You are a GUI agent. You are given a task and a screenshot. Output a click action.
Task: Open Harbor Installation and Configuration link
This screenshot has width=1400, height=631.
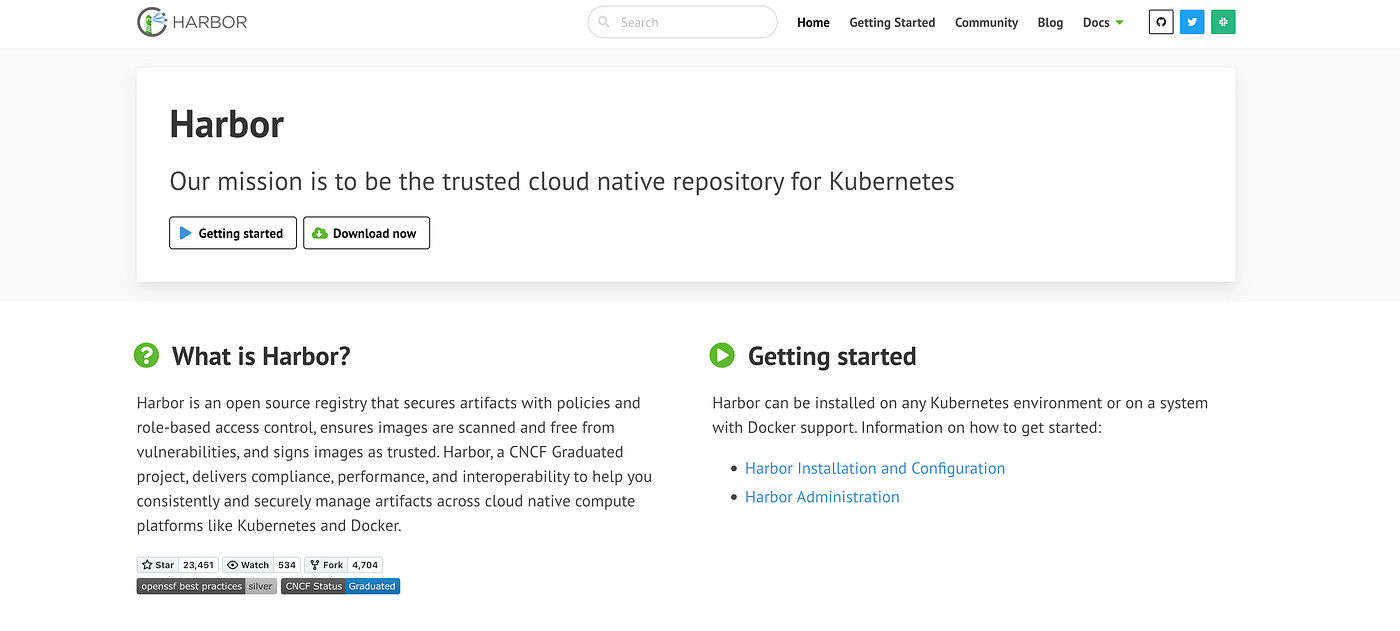pyautogui.click(x=875, y=468)
